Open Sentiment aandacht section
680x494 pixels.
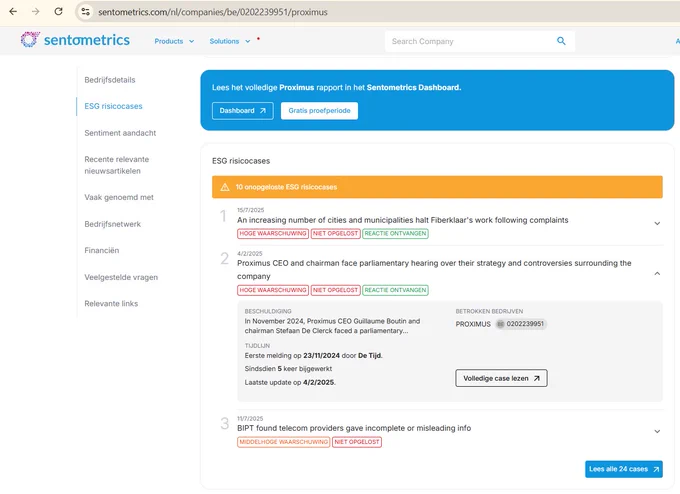120,133
